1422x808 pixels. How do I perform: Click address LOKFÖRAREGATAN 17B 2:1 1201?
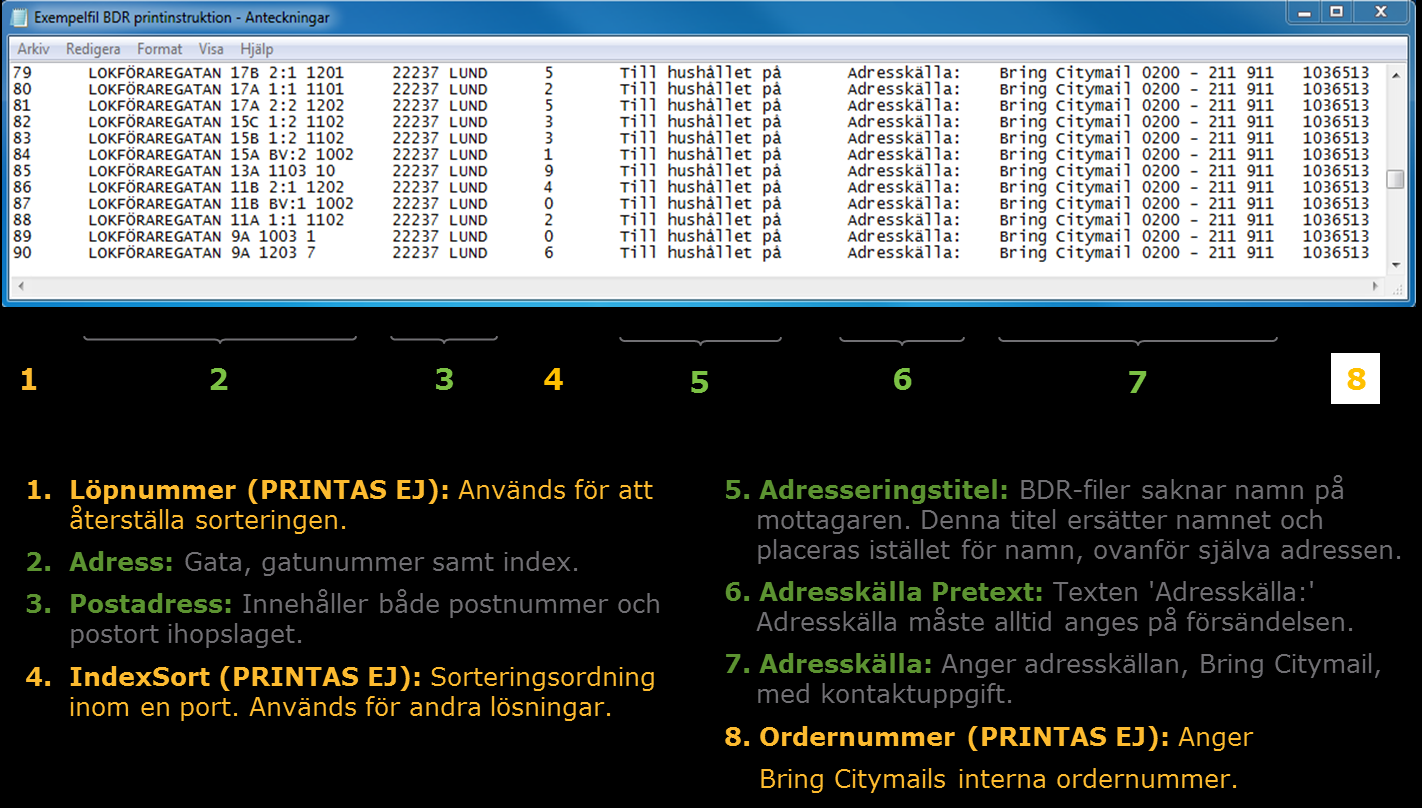[216, 73]
